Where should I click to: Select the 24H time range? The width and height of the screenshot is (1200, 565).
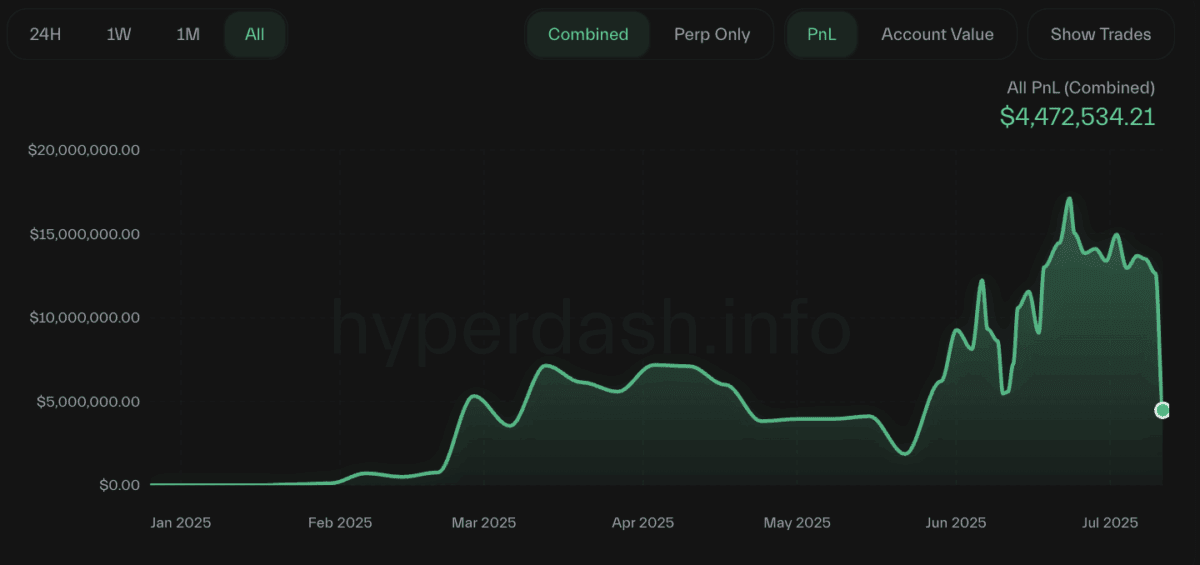point(46,34)
